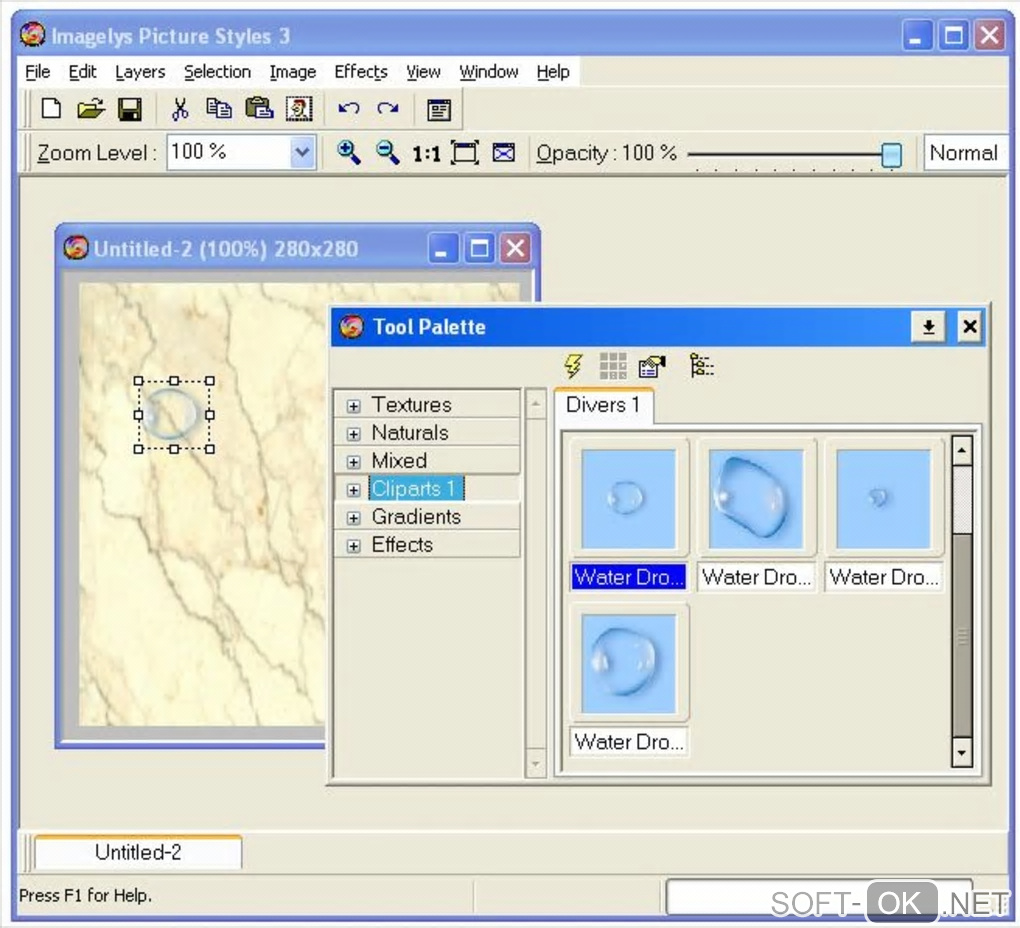This screenshot has height=928, width=1020.
Task: Click the thumbnail list scroll up arrow
Action: click(x=962, y=451)
